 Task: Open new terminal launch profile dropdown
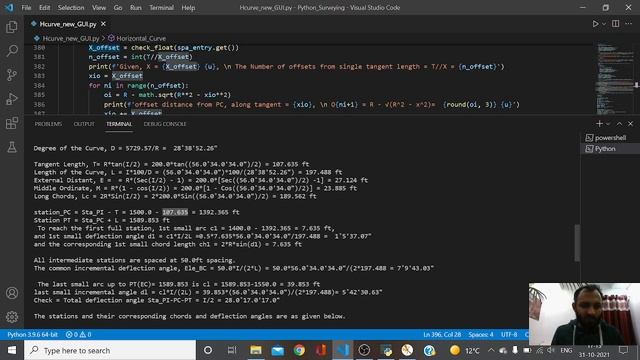click(x=608, y=124)
